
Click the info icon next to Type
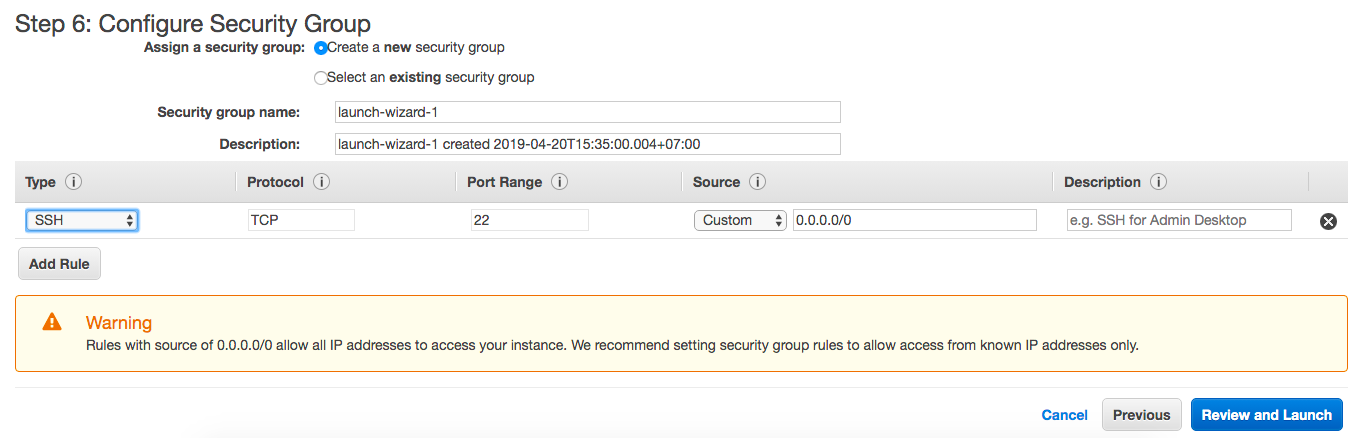[x=73, y=182]
